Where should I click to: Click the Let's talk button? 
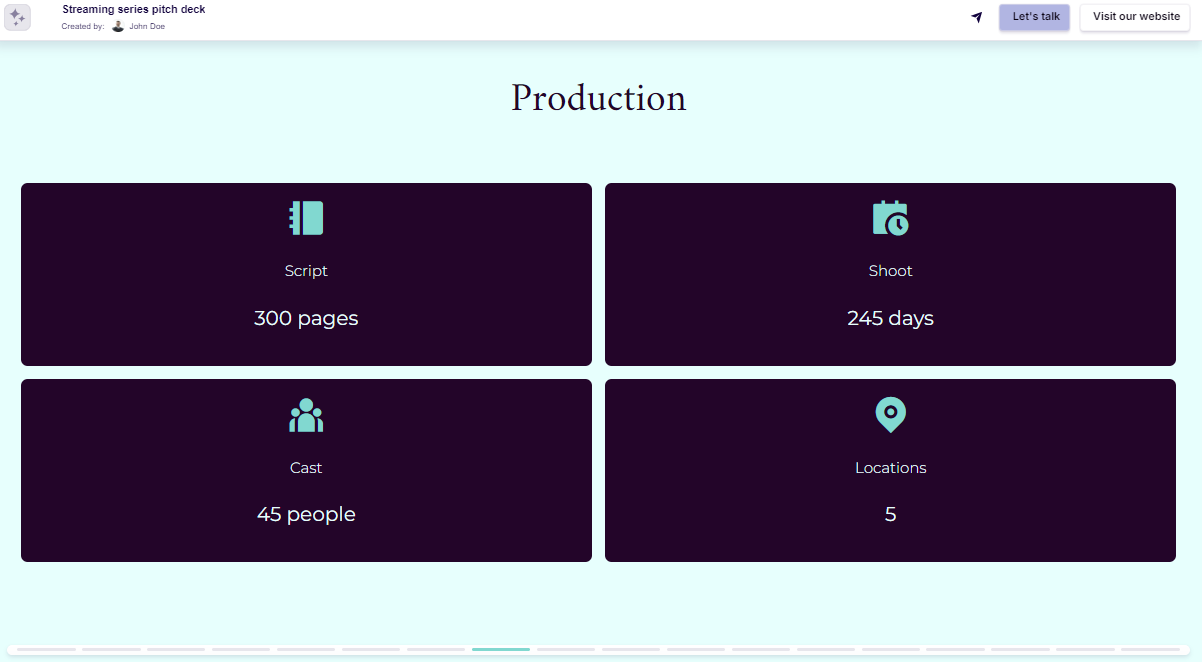pos(1034,17)
